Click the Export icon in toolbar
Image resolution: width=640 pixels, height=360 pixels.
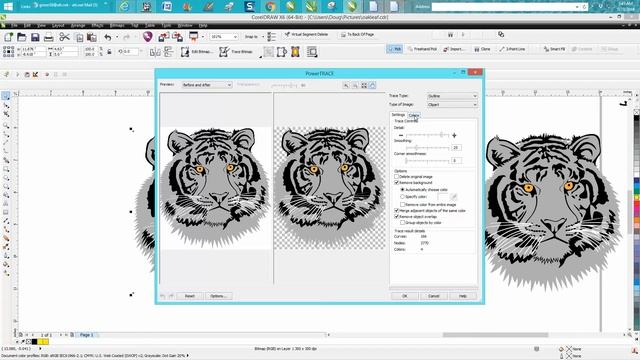[x=178, y=37]
